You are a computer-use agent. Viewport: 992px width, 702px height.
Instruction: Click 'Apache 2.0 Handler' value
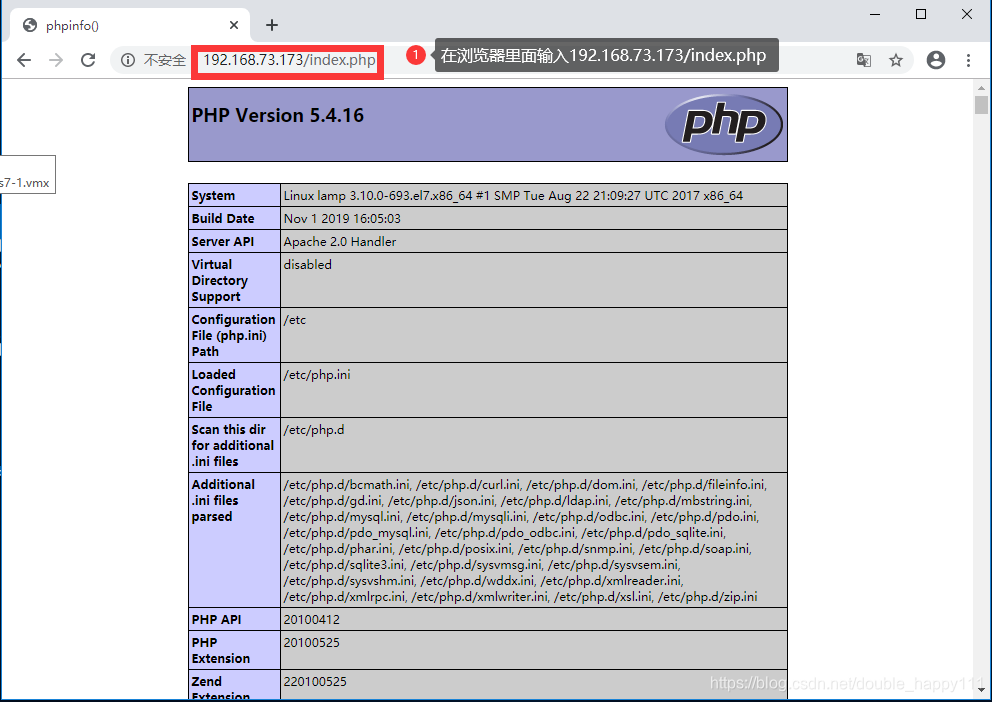pos(340,242)
